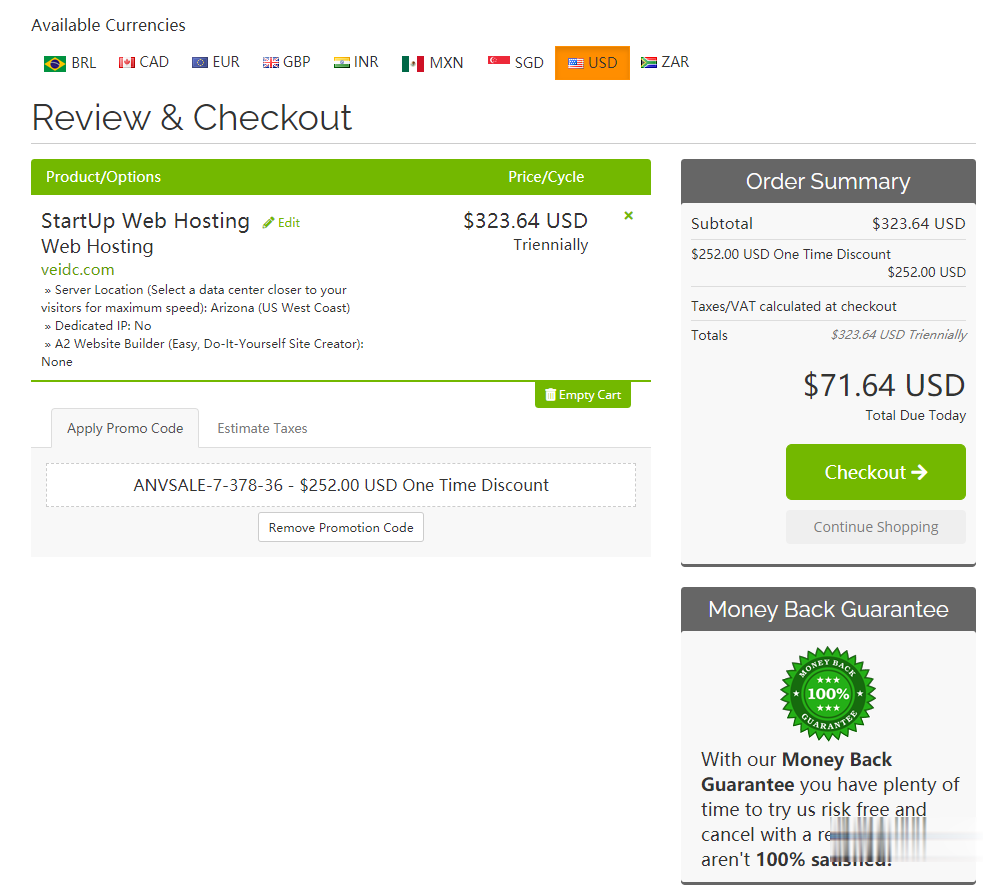Click Continue Shopping button
The image size is (1007, 890).
[875, 527]
